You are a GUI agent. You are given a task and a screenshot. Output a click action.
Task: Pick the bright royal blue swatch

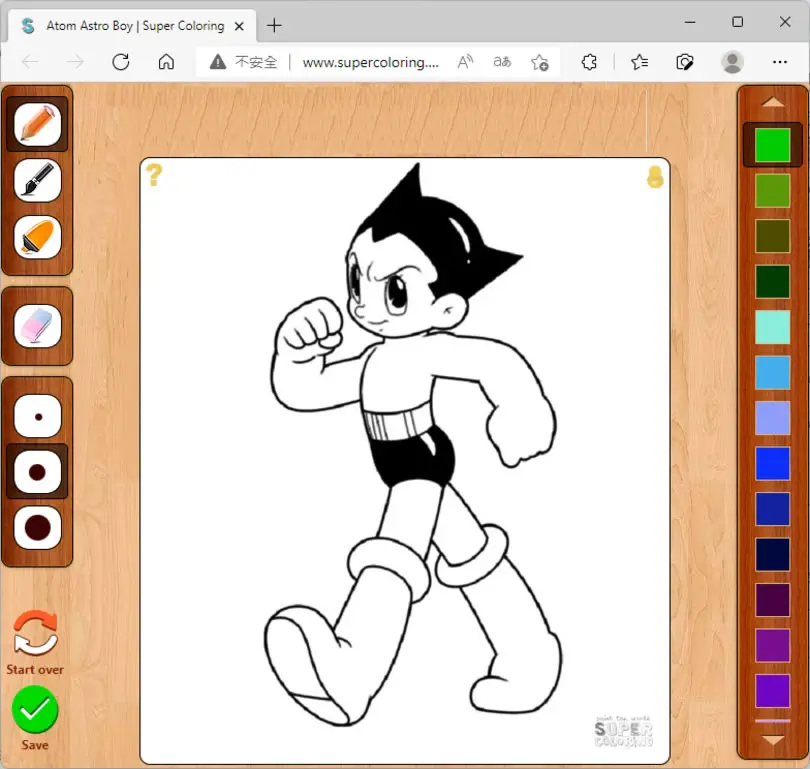pos(772,463)
